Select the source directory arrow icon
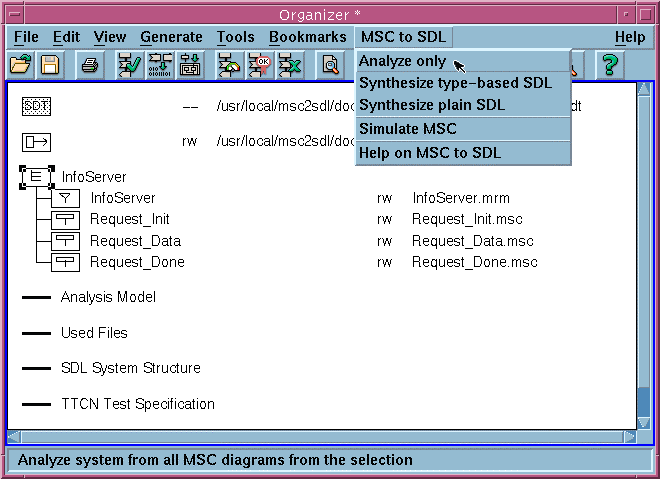 coord(36,142)
